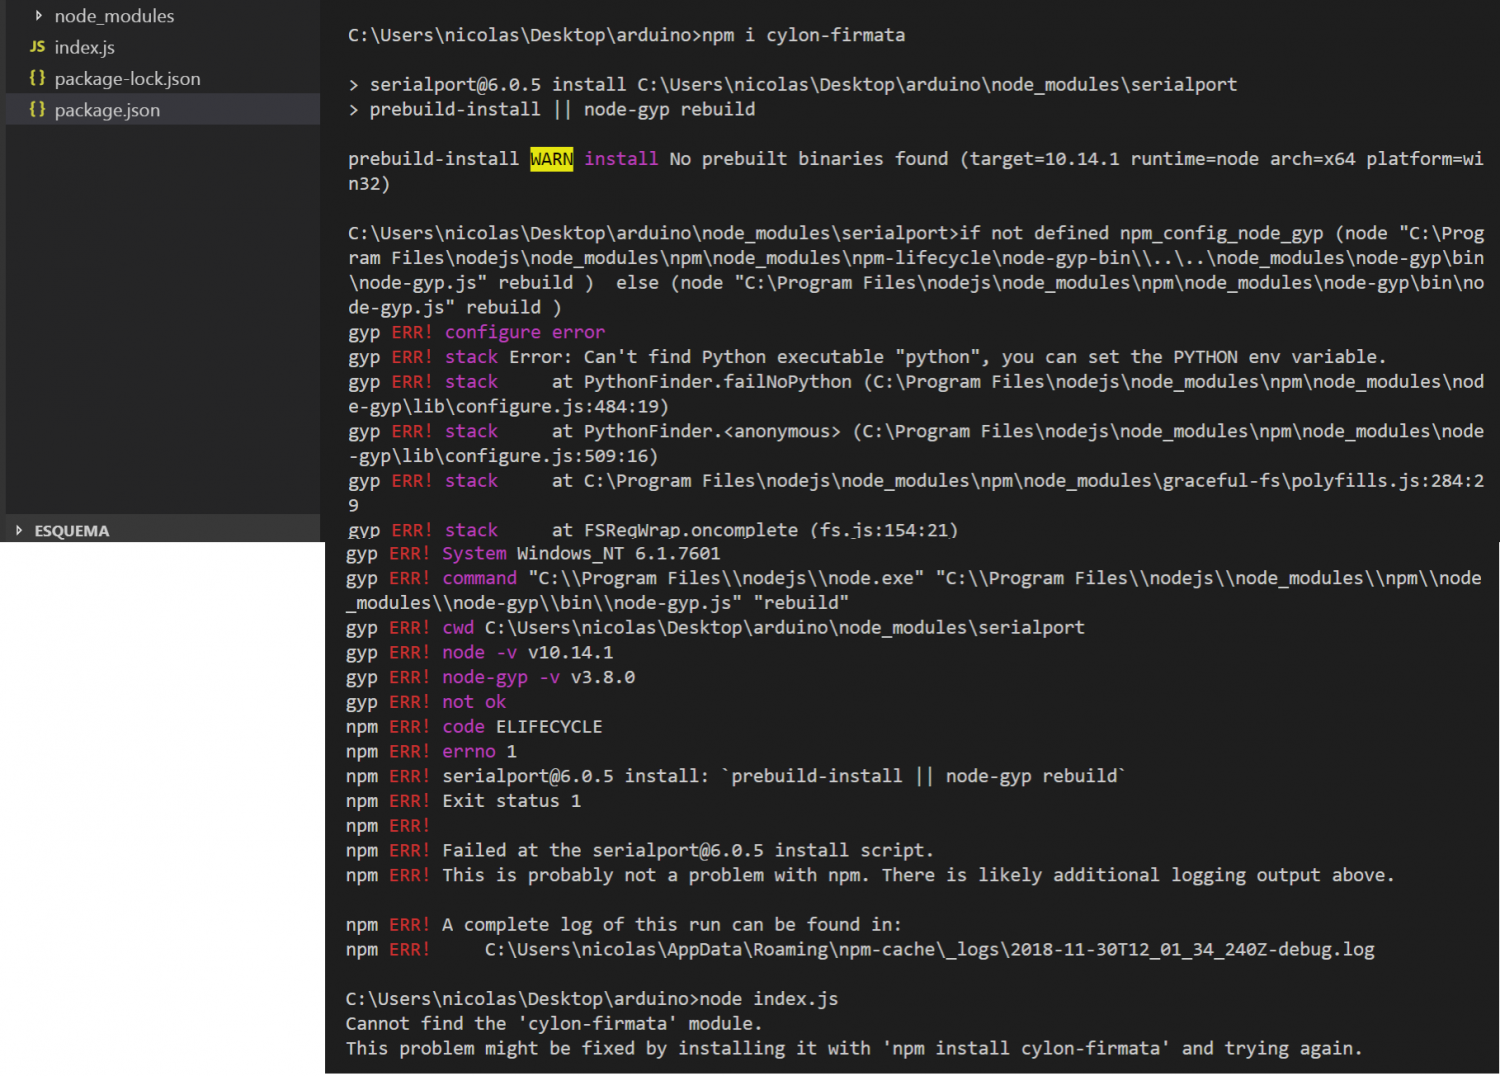Screen dimensions: 1500x1076
Task: Click the JS icon of index.js
Action: pyautogui.click(x=37, y=47)
